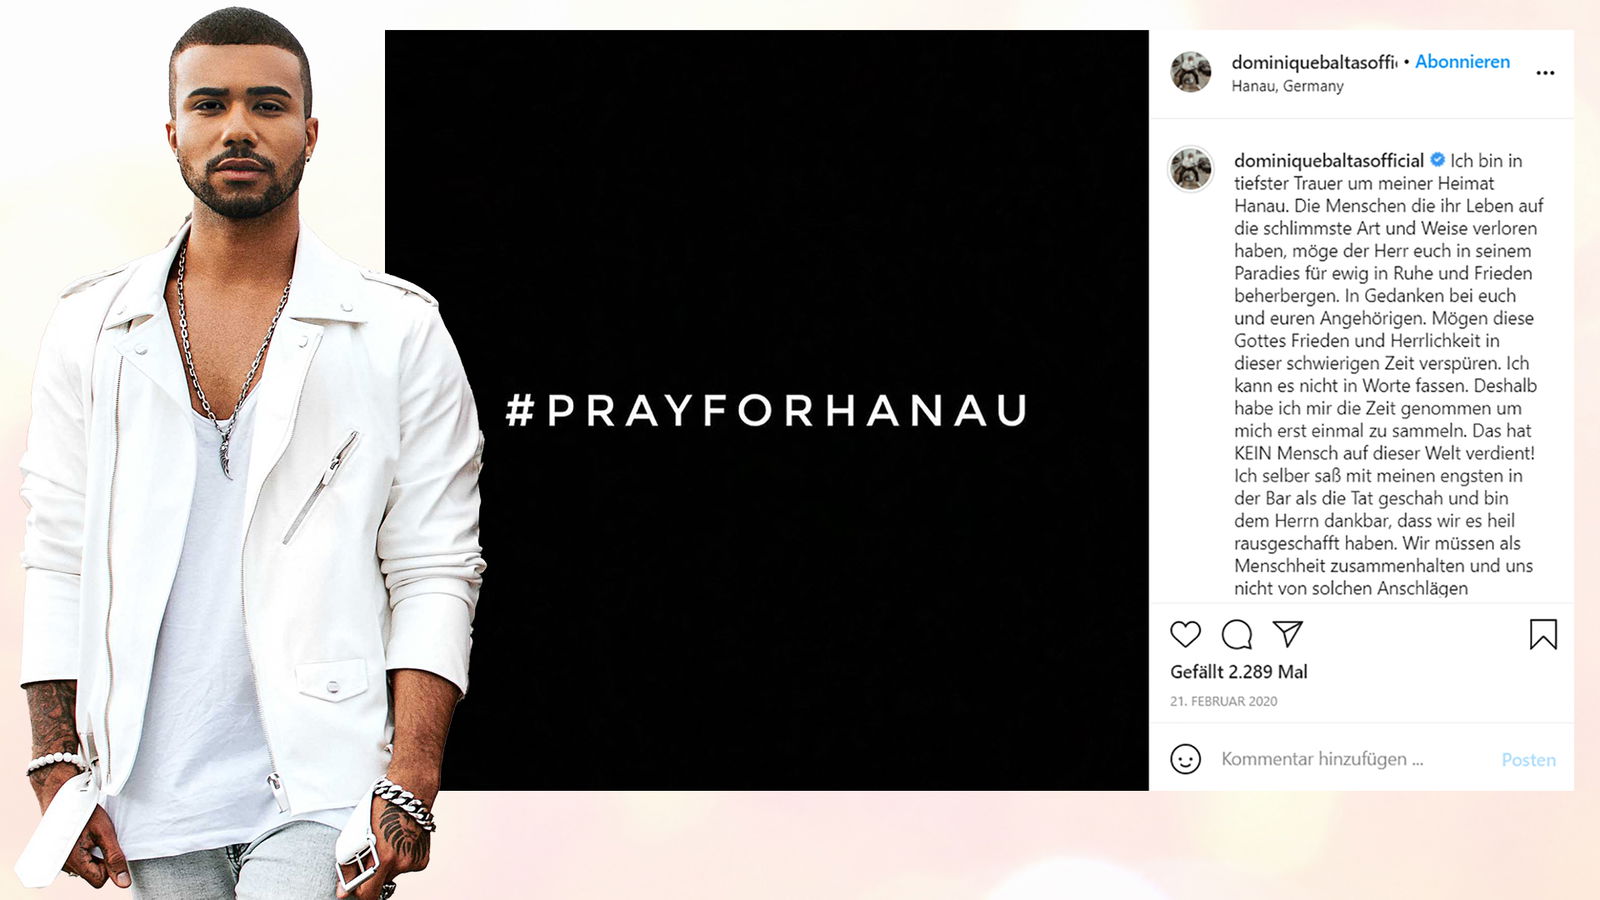Screen dimensions: 1600x900
Task: Open dominiquebaltasoffi profile in header
Action: click(x=1314, y=62)
